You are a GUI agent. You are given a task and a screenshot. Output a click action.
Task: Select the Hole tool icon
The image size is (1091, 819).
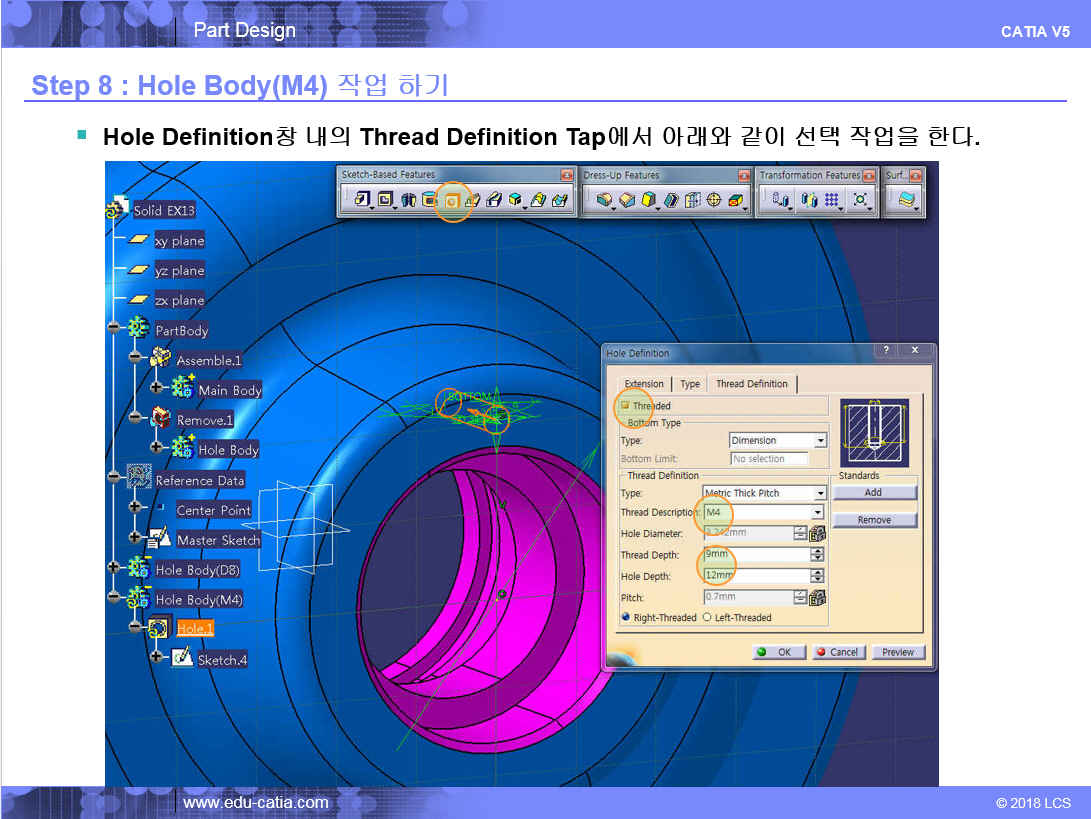coord(452,200)
